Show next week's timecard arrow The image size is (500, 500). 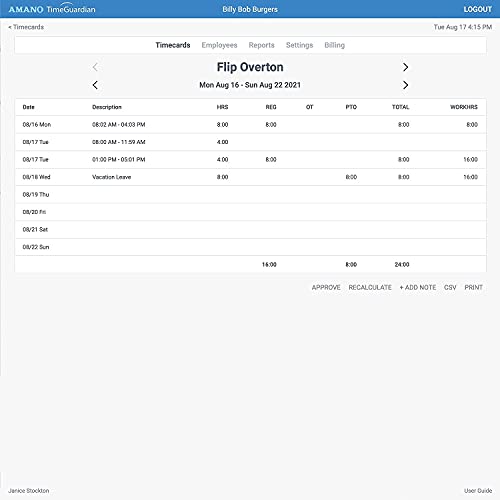pos(405,85)
